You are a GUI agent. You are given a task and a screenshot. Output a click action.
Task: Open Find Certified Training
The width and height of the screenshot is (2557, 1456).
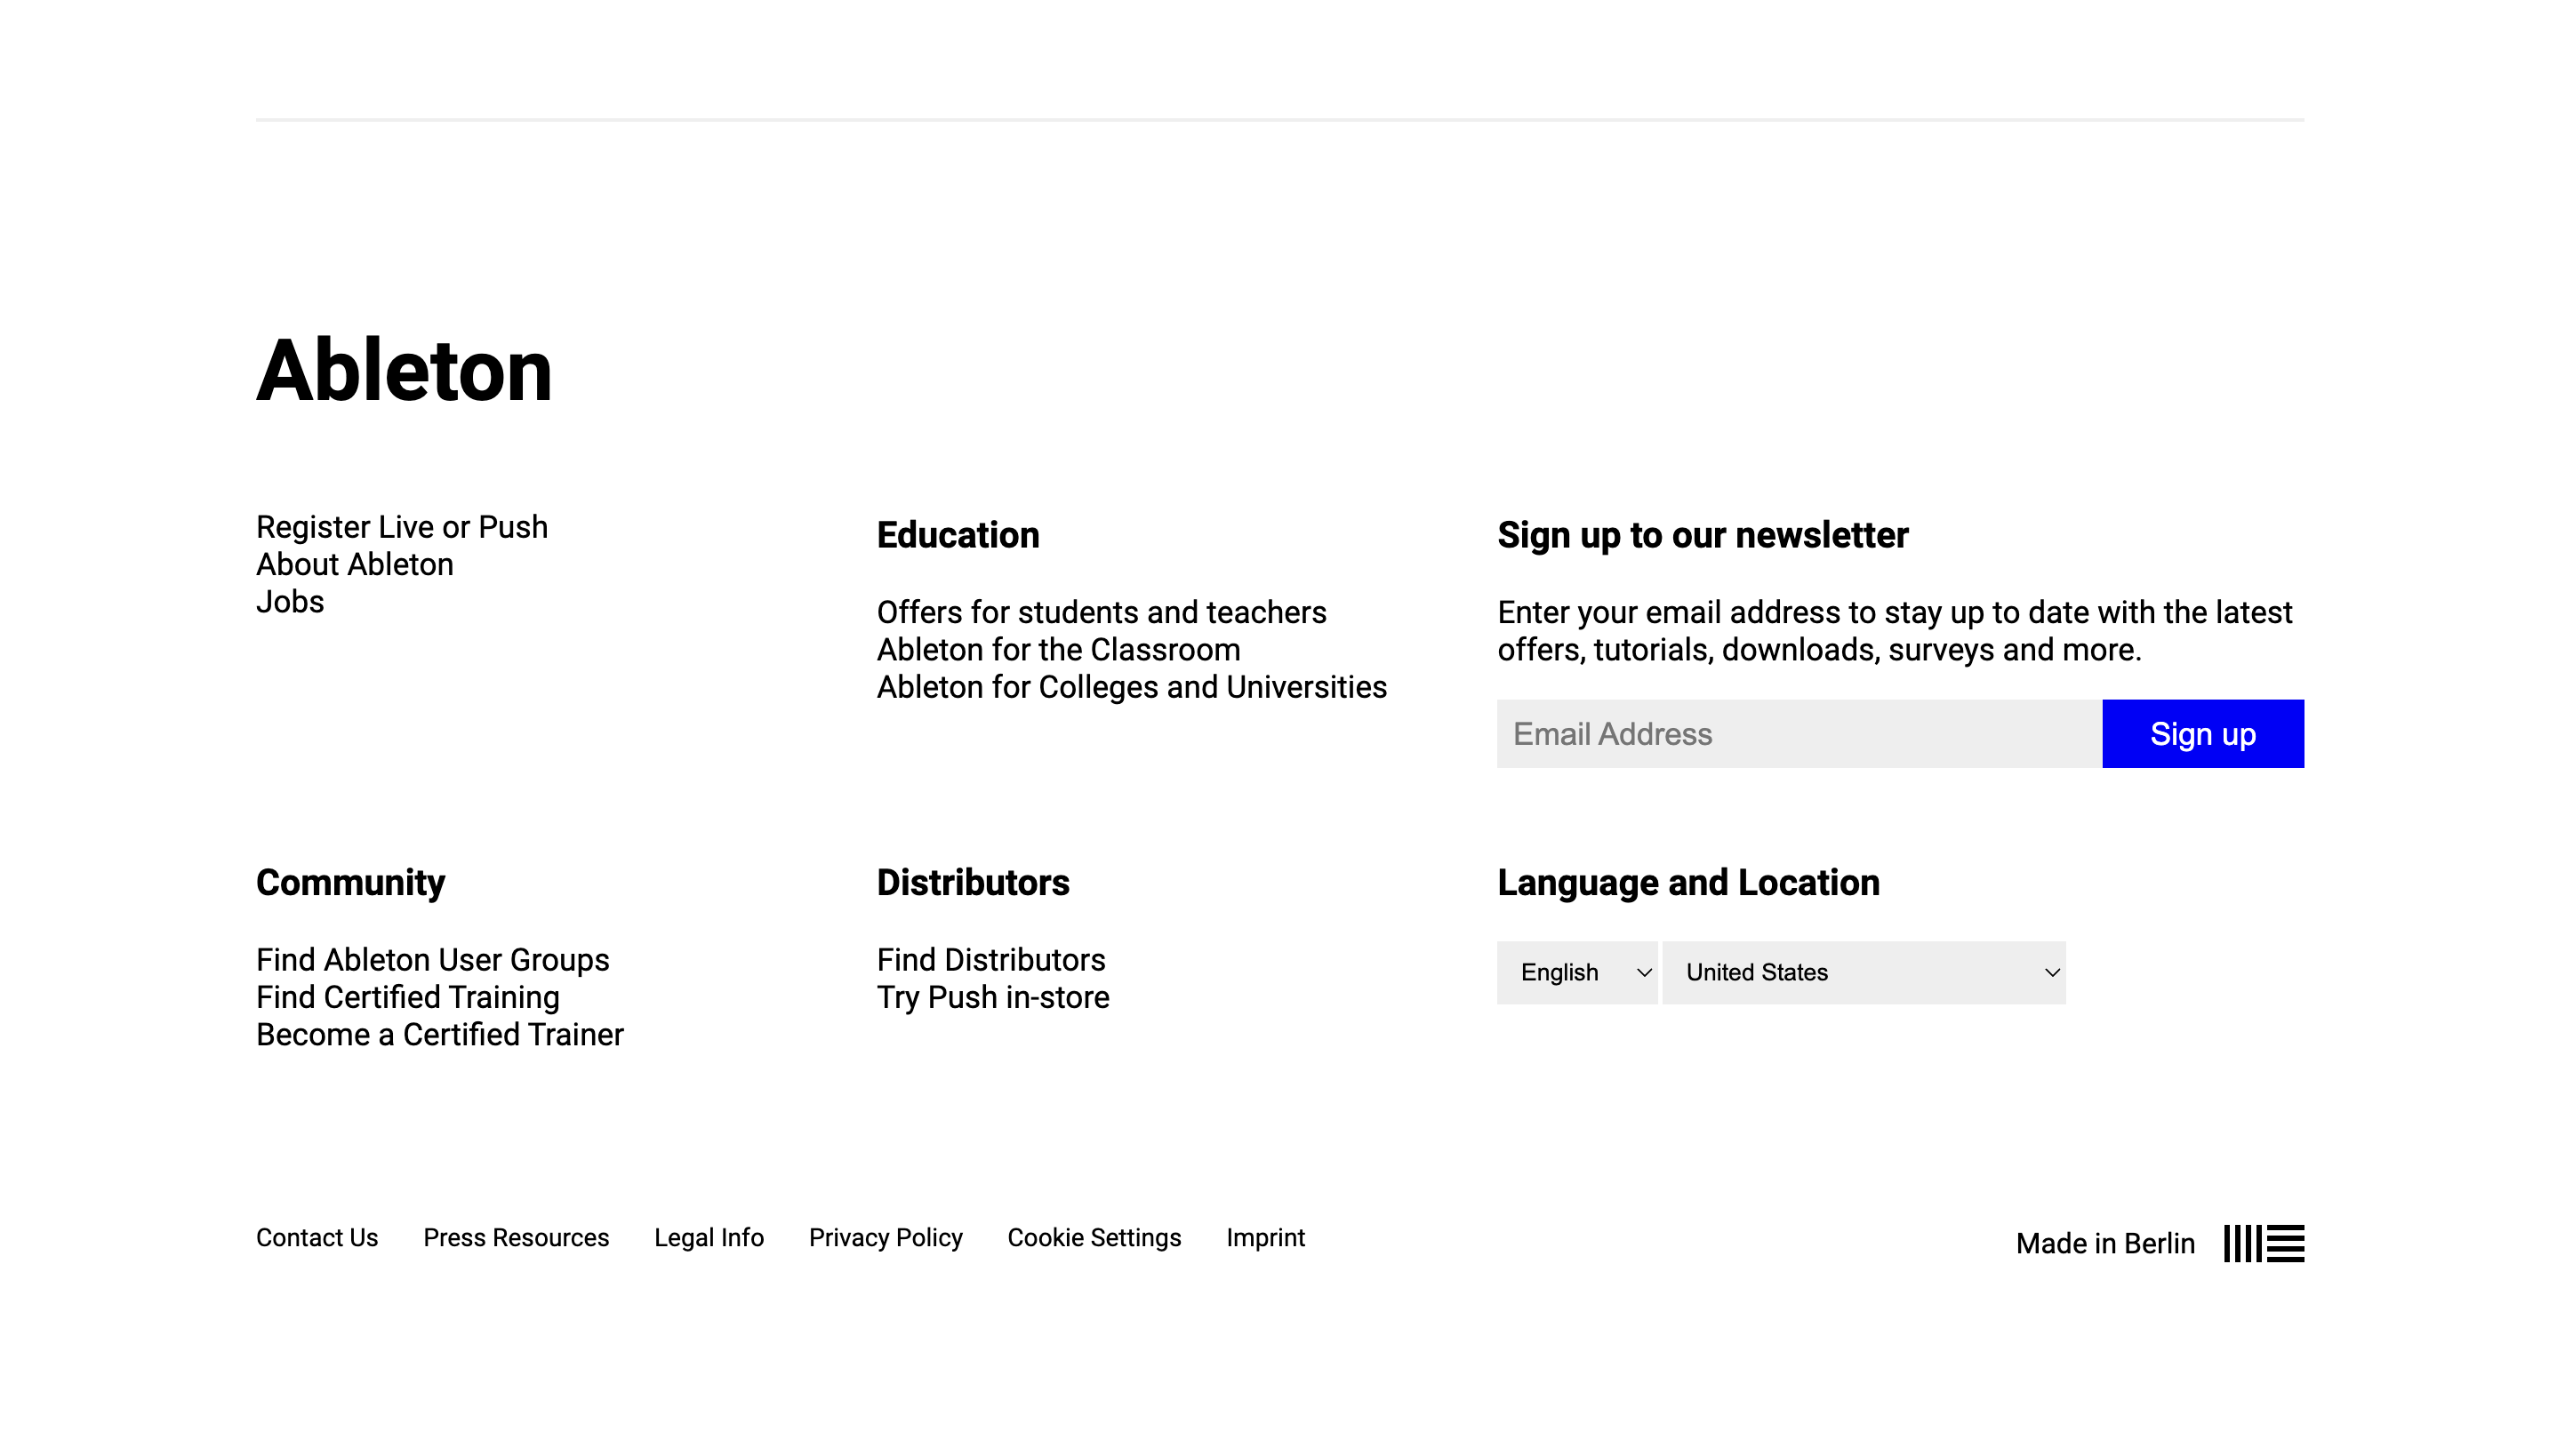[x=408, y=997]
